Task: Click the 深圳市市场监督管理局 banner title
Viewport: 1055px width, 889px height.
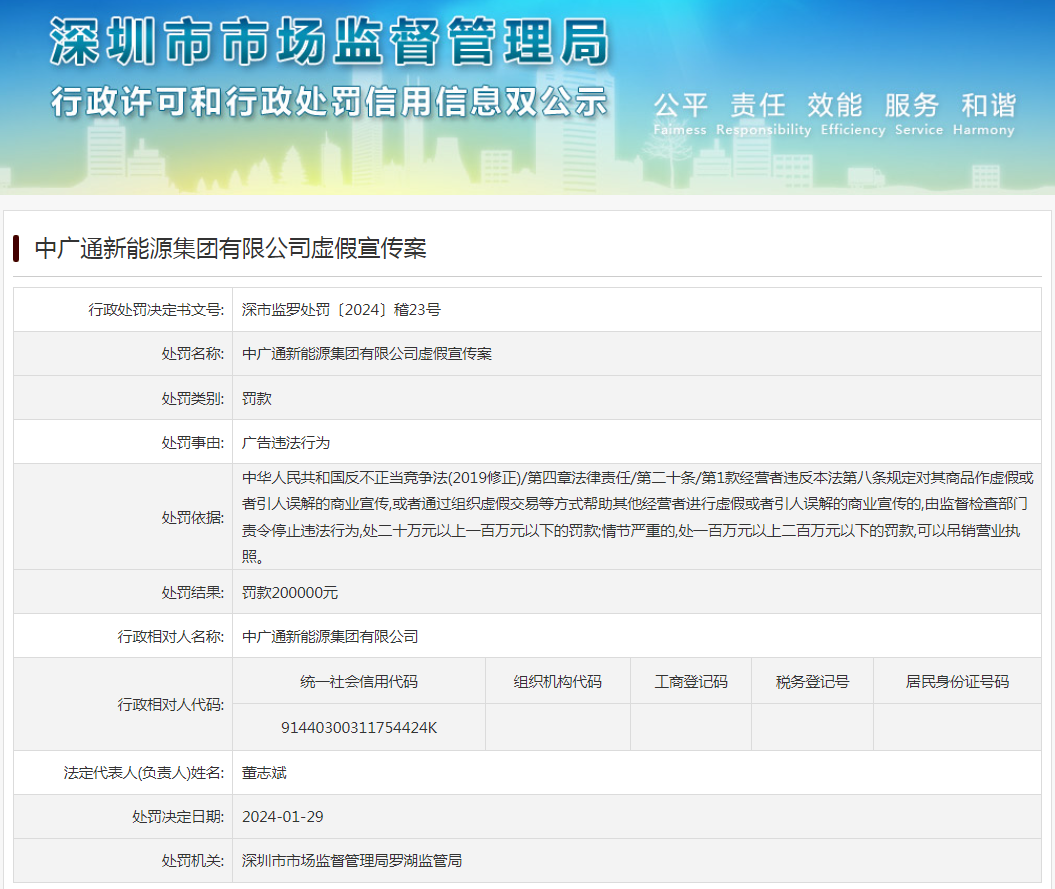Action: pos(329,42)
